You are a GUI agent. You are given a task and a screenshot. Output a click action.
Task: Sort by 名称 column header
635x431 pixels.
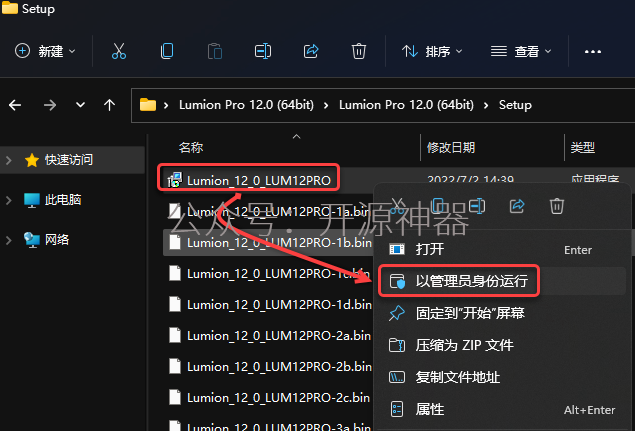pos(191,147)
